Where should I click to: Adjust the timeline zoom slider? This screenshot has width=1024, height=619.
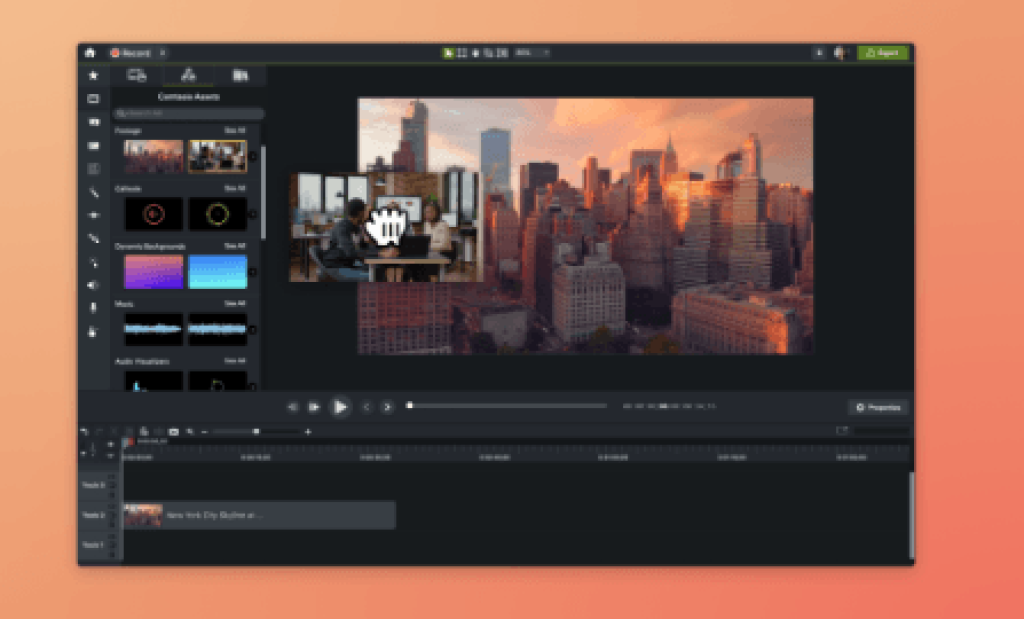(x=255, y=431)
